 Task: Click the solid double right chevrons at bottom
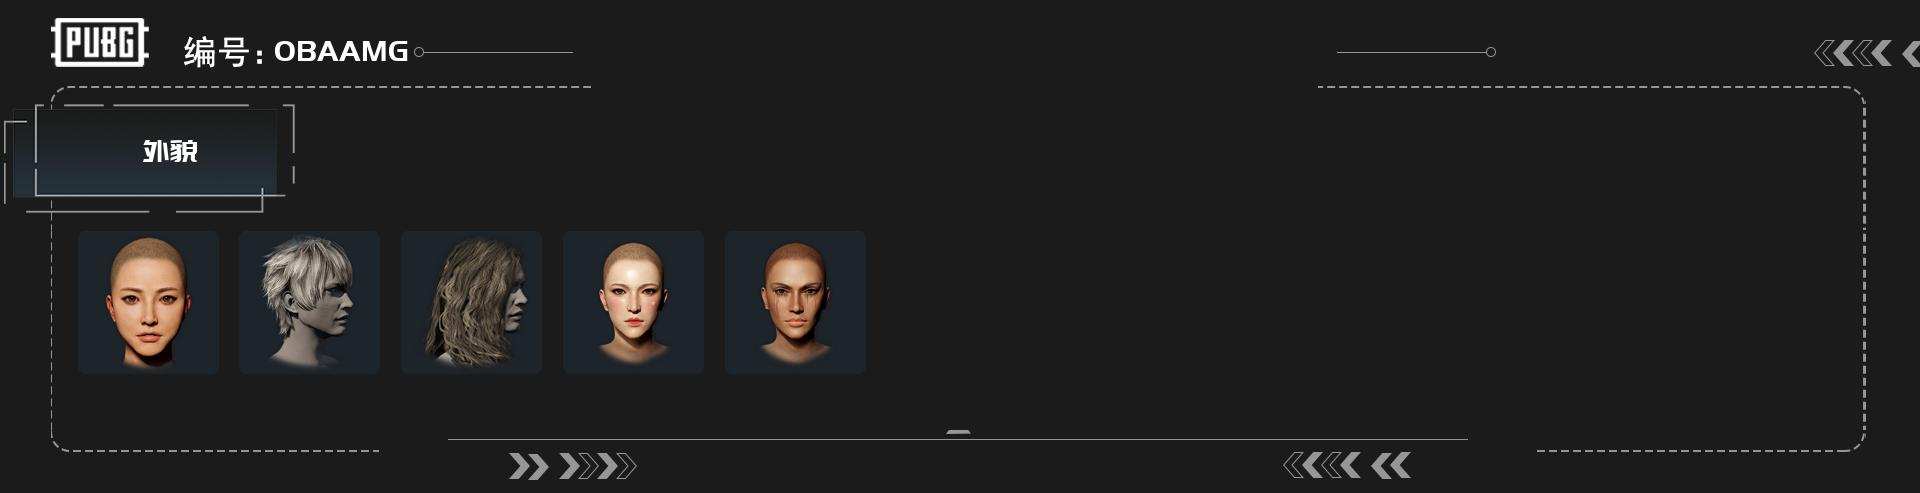pyautogui.click(x=529, y=466)
